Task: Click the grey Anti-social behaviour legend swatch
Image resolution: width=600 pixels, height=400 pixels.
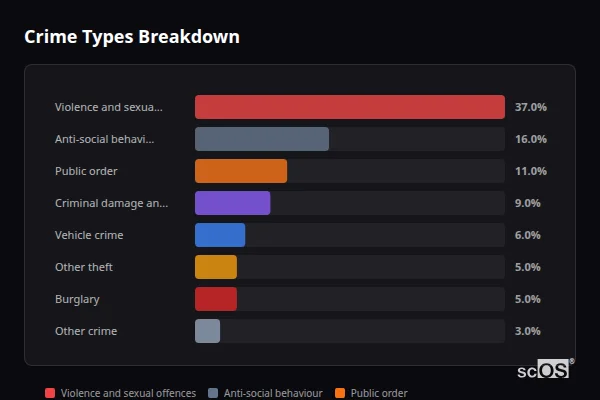Action: 213,393
